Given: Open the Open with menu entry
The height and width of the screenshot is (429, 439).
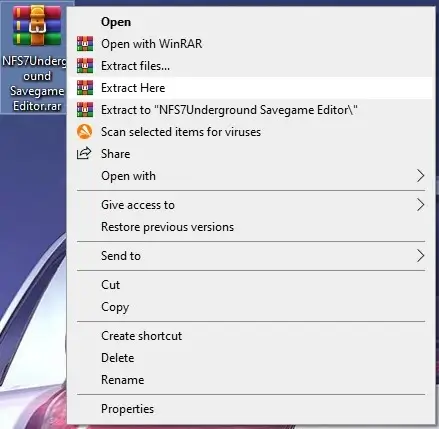Looking at the screenshot, I should (250, 176).
